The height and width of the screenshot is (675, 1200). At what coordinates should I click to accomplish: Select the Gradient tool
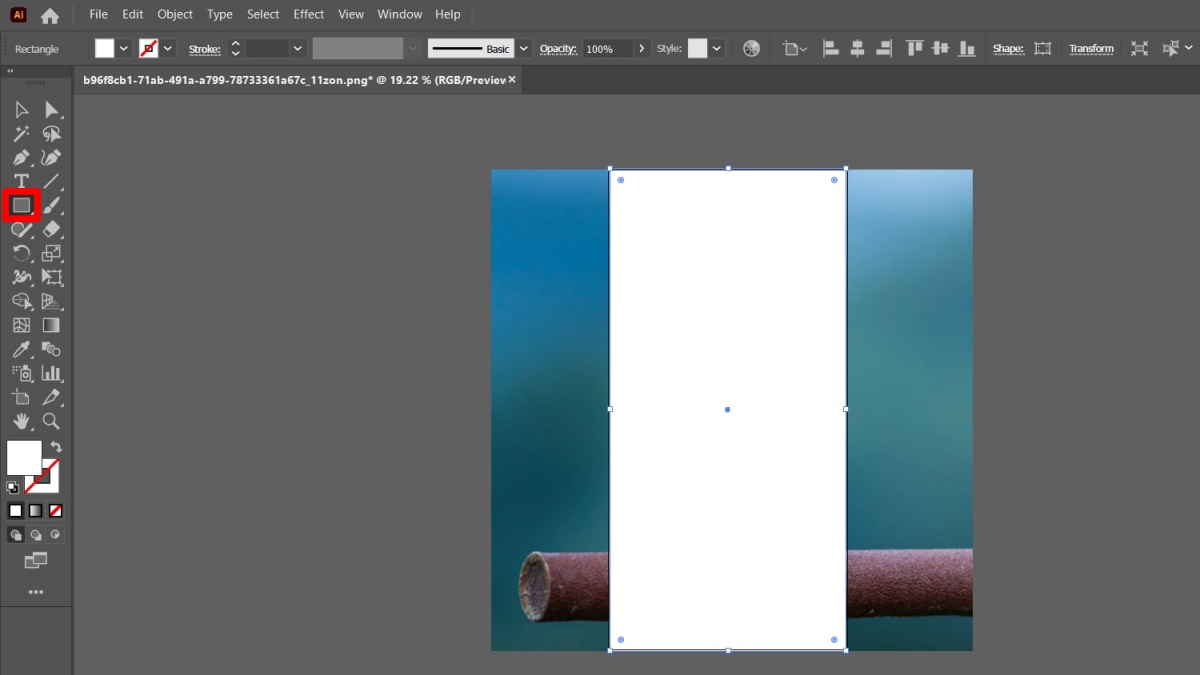point(52,325)
